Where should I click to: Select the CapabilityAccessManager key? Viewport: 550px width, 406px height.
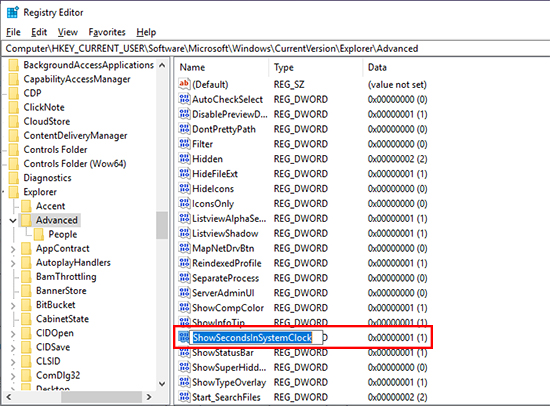76,79
